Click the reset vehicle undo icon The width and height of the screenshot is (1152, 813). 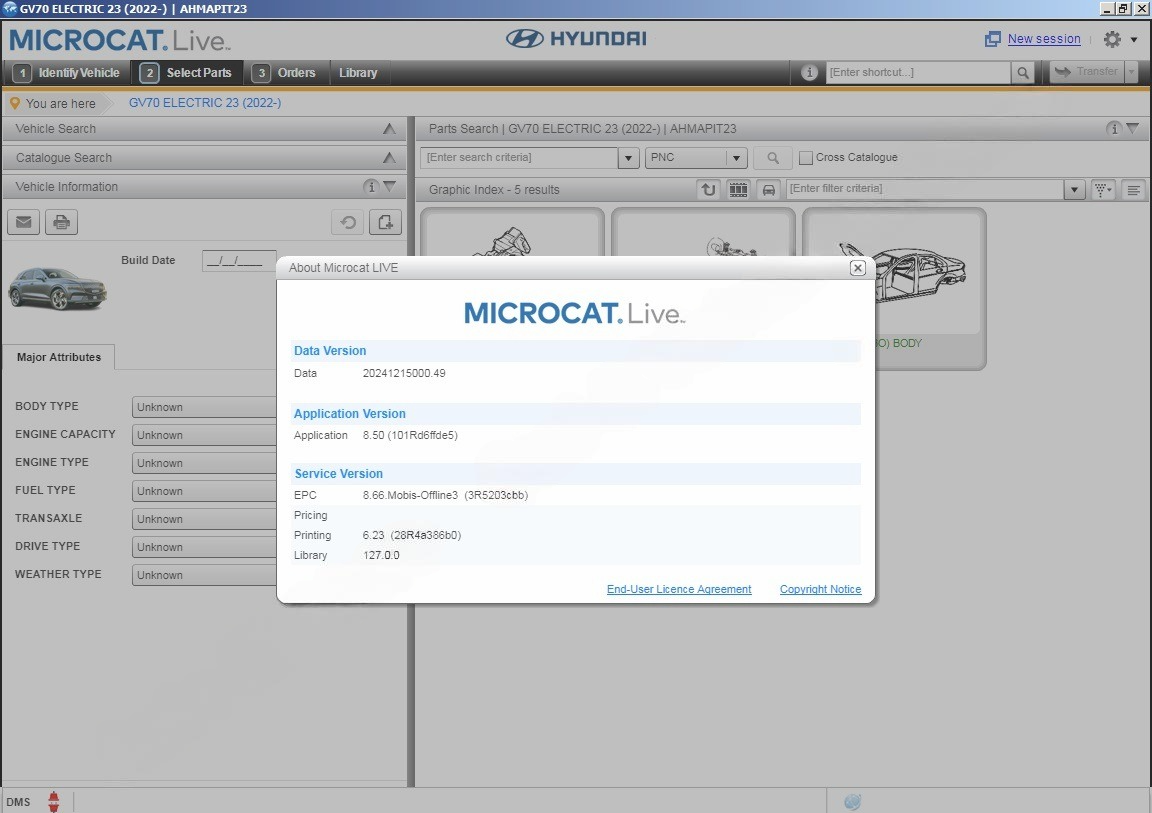click(348, 222)
